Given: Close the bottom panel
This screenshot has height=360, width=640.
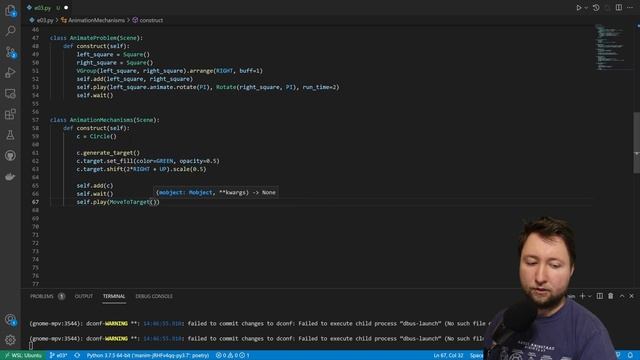Looking at the screenshot, I should (631, 296).
